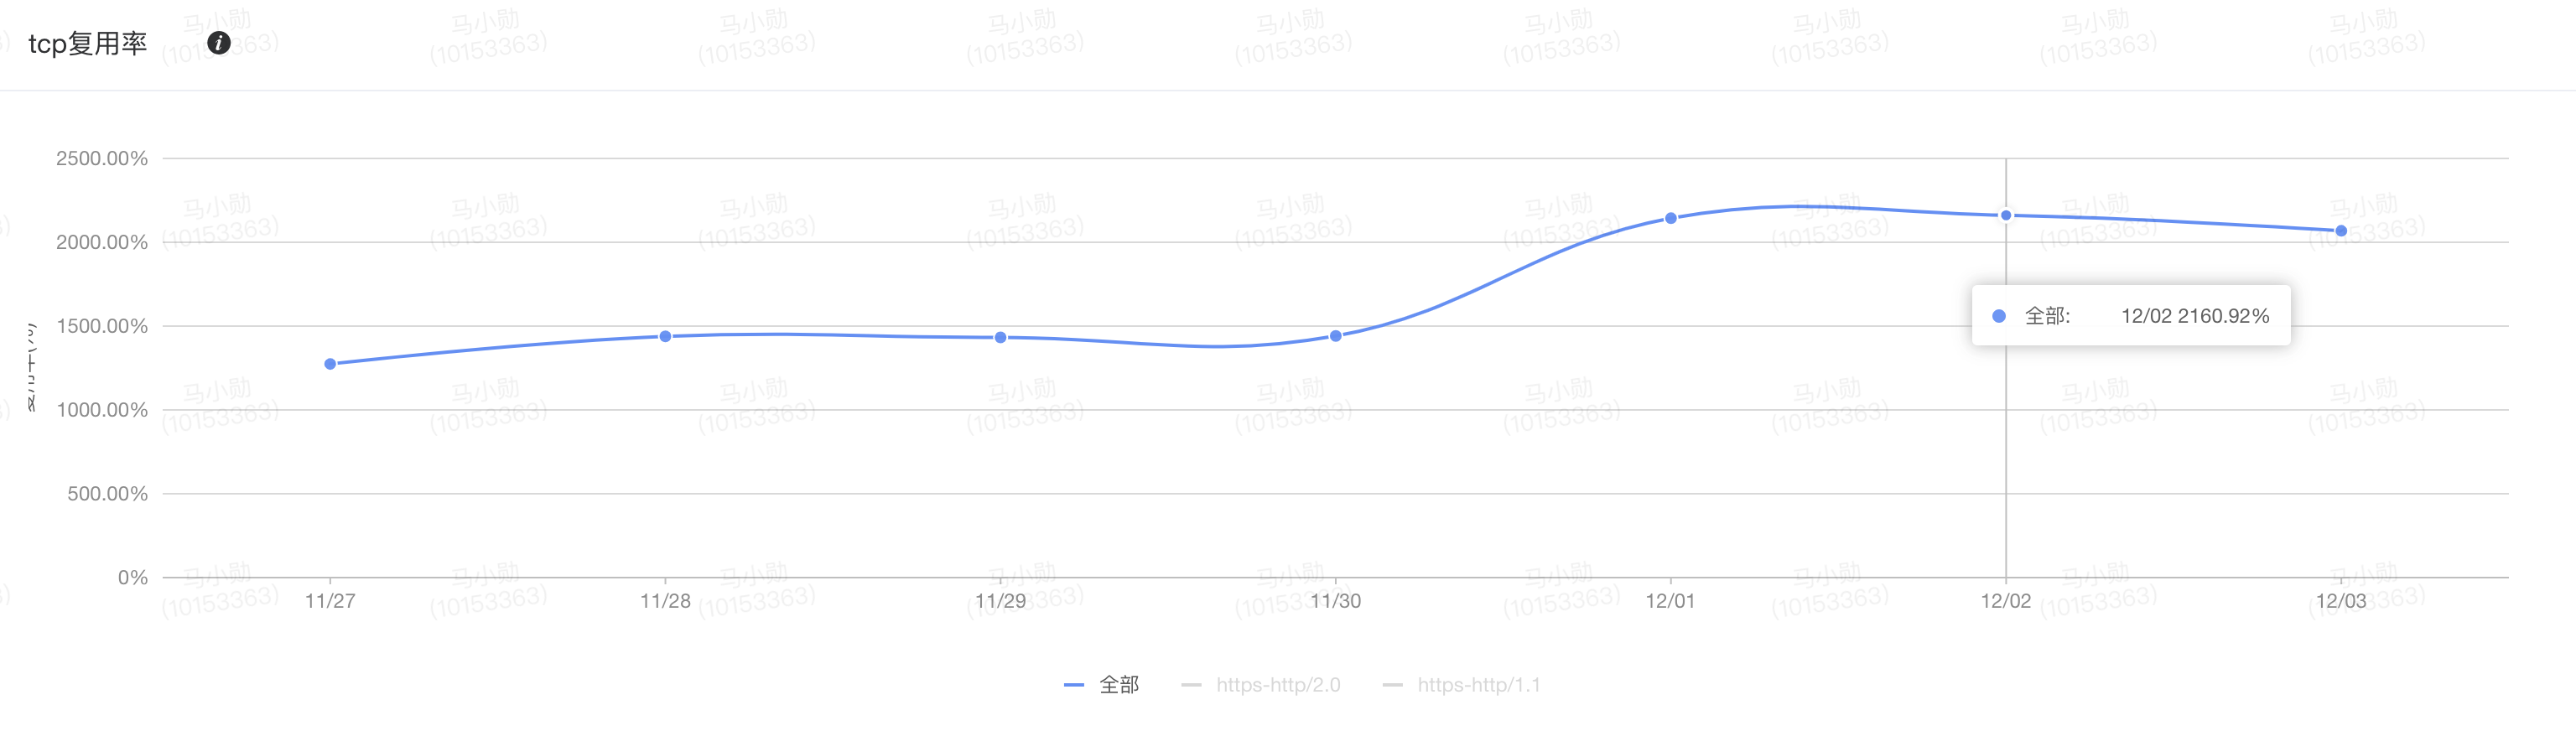
Task: Click the tcp复用率 chart title
Action: [x=87, y=43]
